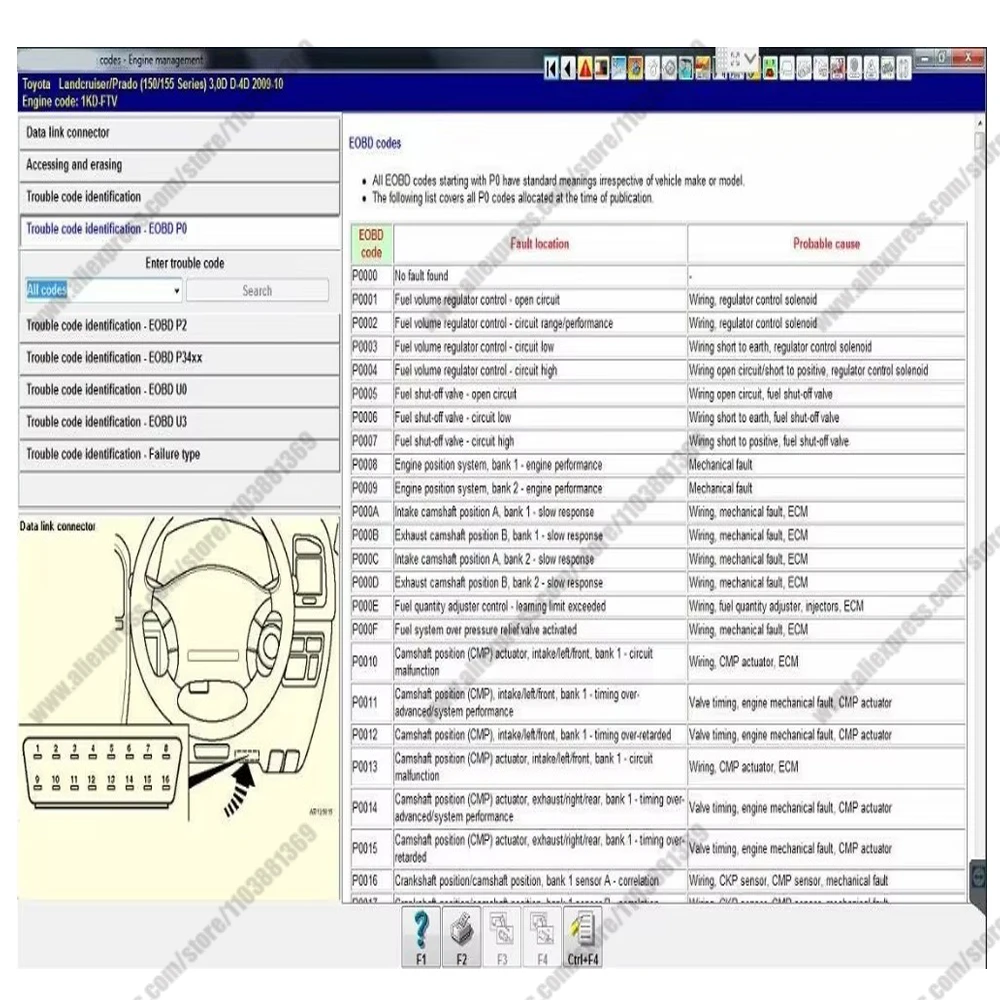The width and height of the screenshot is (1000, 1000).
Task: Select the P000B code cell
Action: [371, 536]
